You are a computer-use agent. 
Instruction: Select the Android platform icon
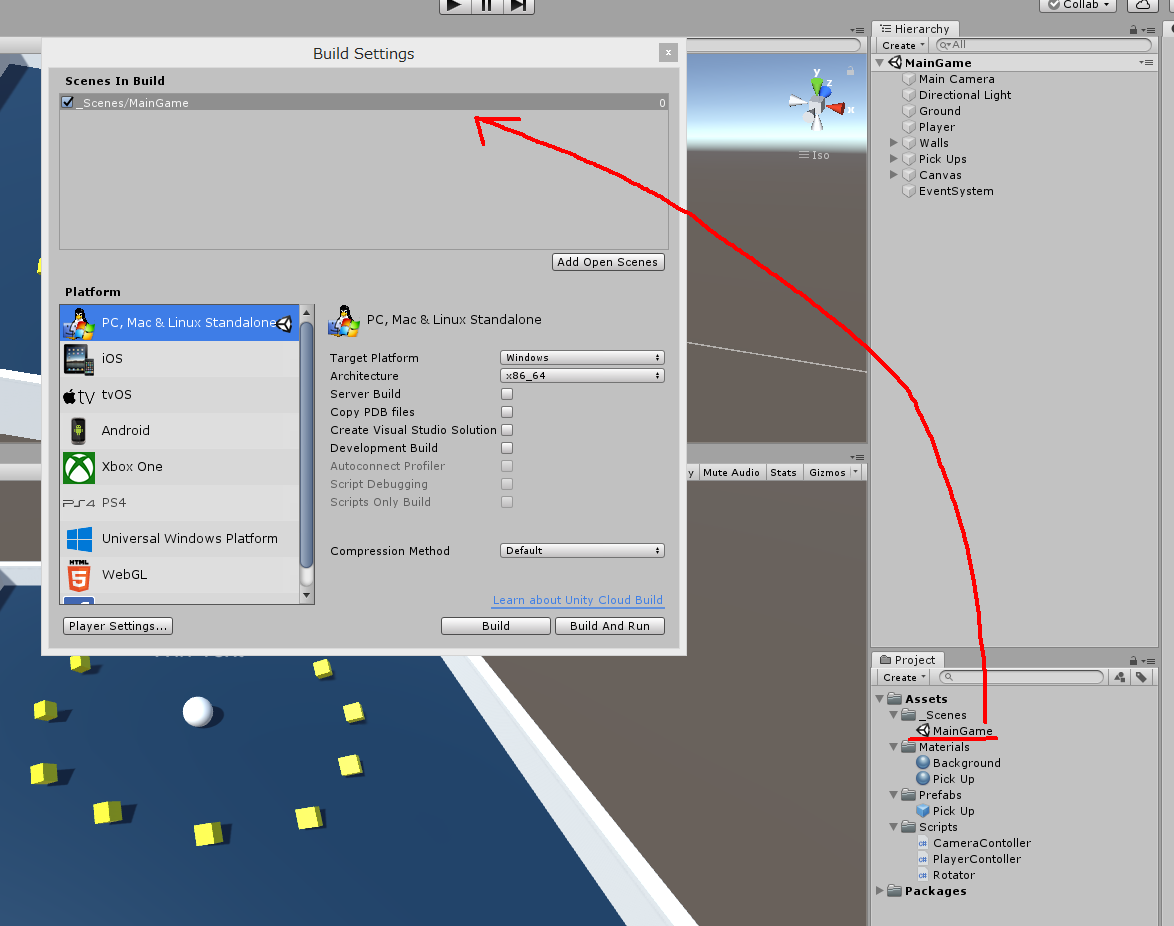[79, 430]
